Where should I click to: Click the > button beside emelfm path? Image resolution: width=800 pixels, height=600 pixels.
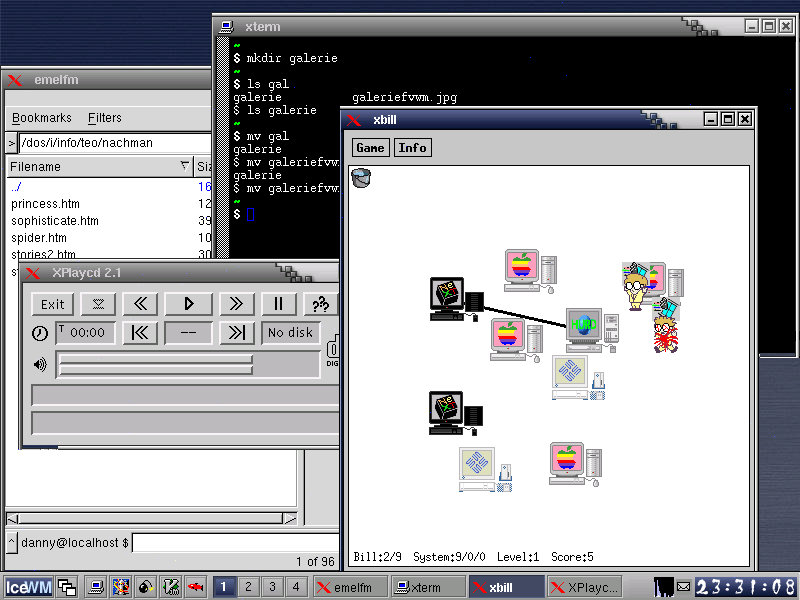click(x=12, y=143)
